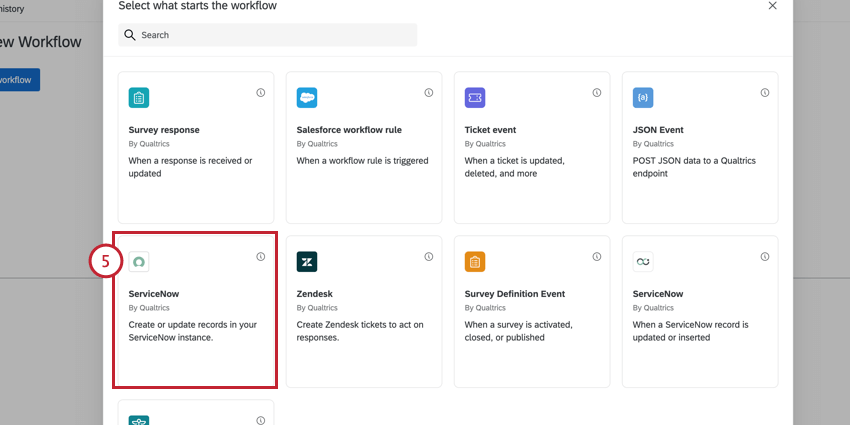Screen dimensions: 850x425
Task: Click the Survey response clipboard icon
Action: 139,98
